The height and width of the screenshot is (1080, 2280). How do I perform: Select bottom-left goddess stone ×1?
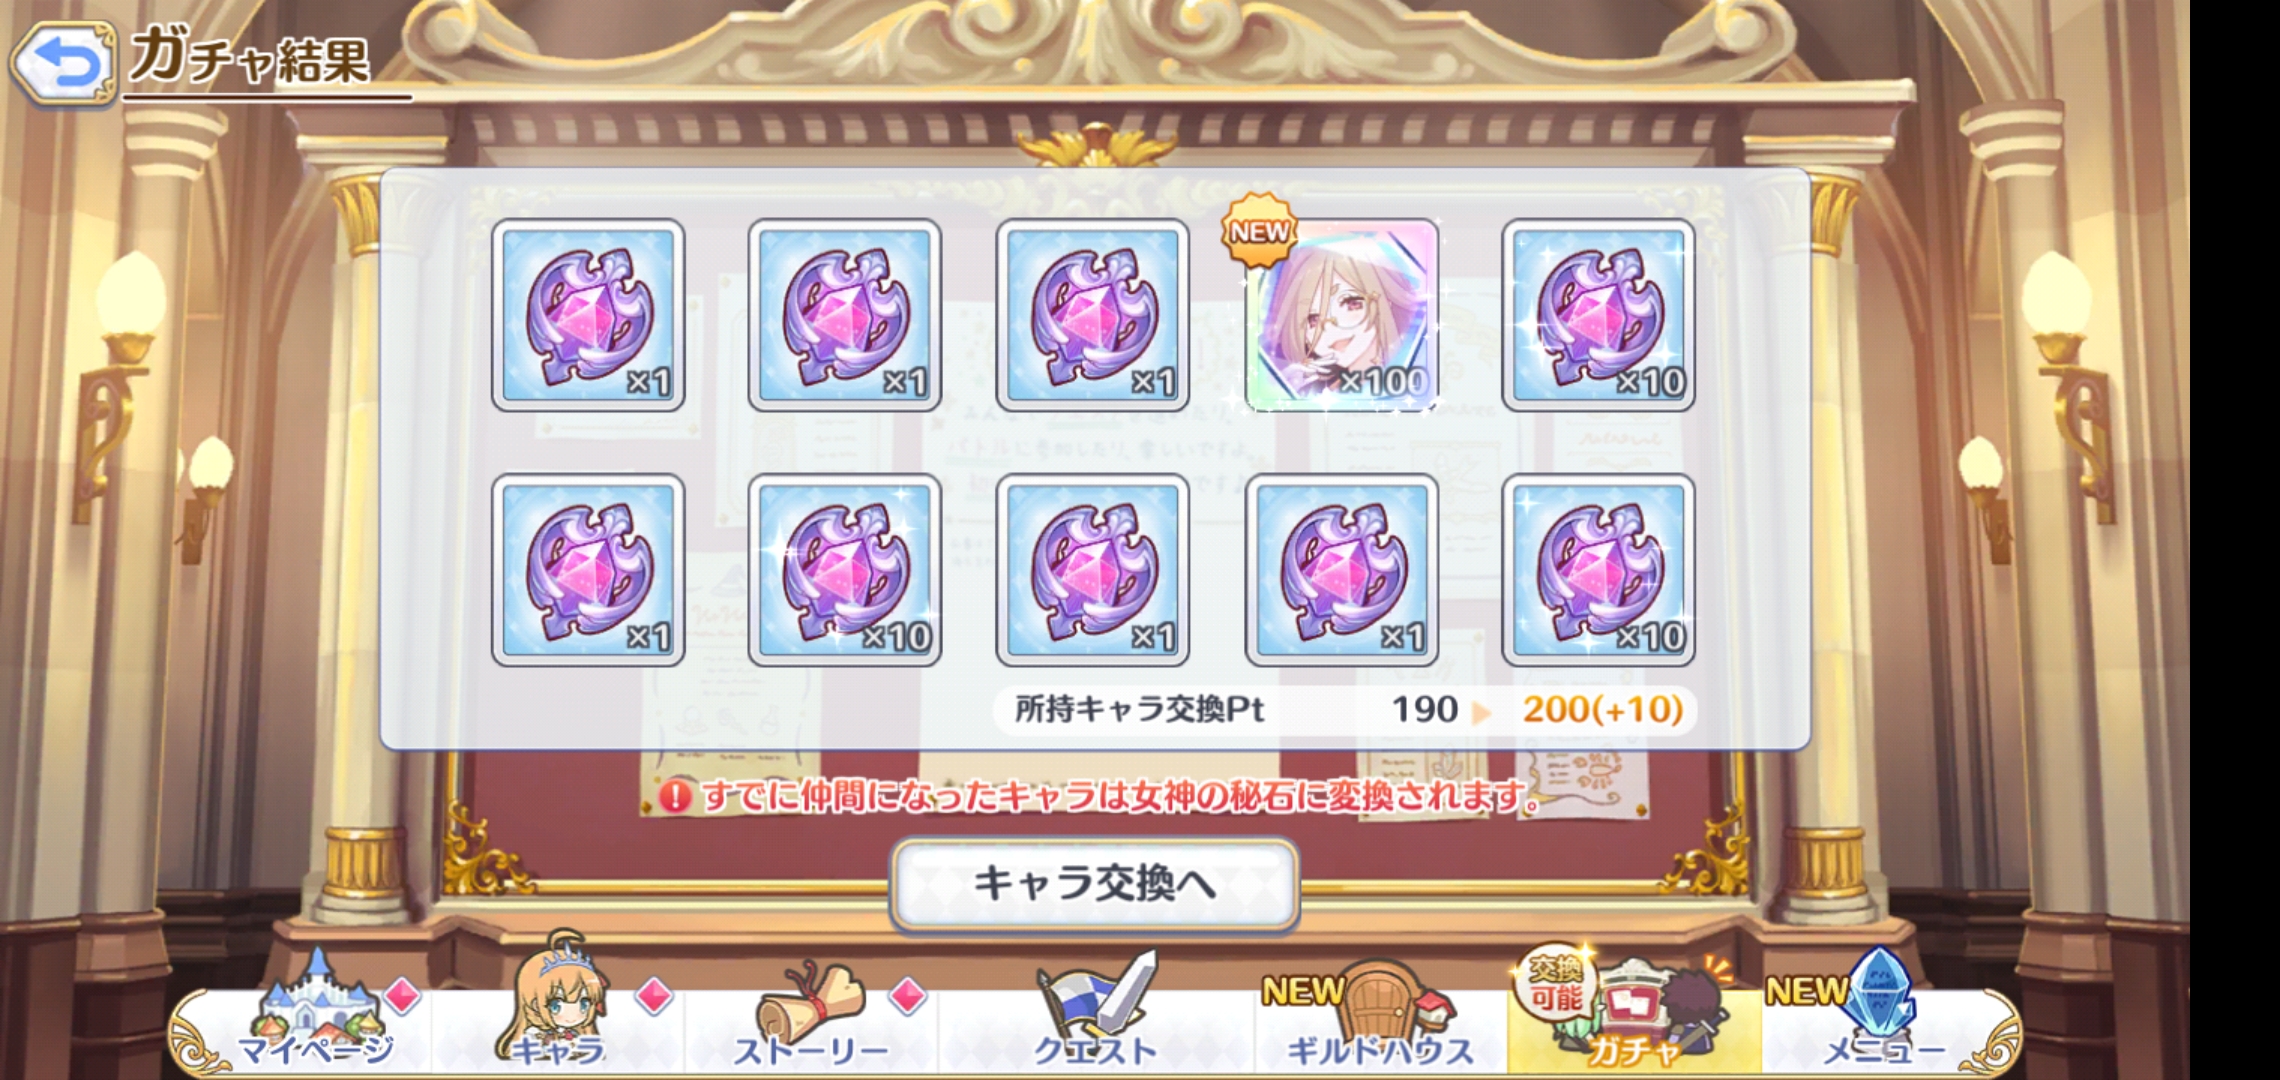pyautogui.click(x=588, y=570)
